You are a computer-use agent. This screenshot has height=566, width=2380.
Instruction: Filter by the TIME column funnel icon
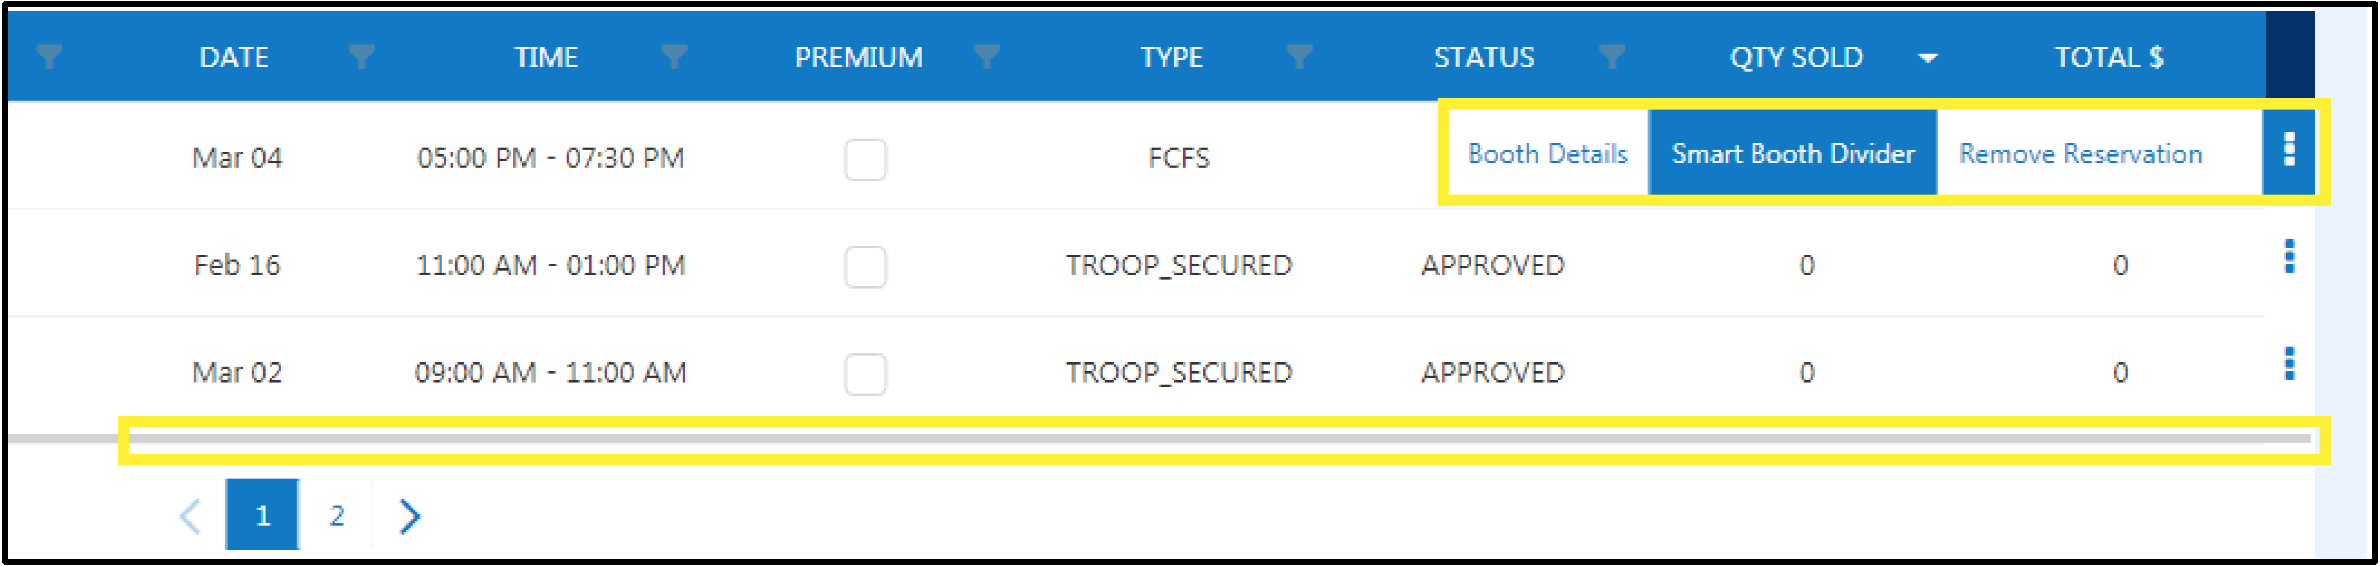[x=361, y=57]
